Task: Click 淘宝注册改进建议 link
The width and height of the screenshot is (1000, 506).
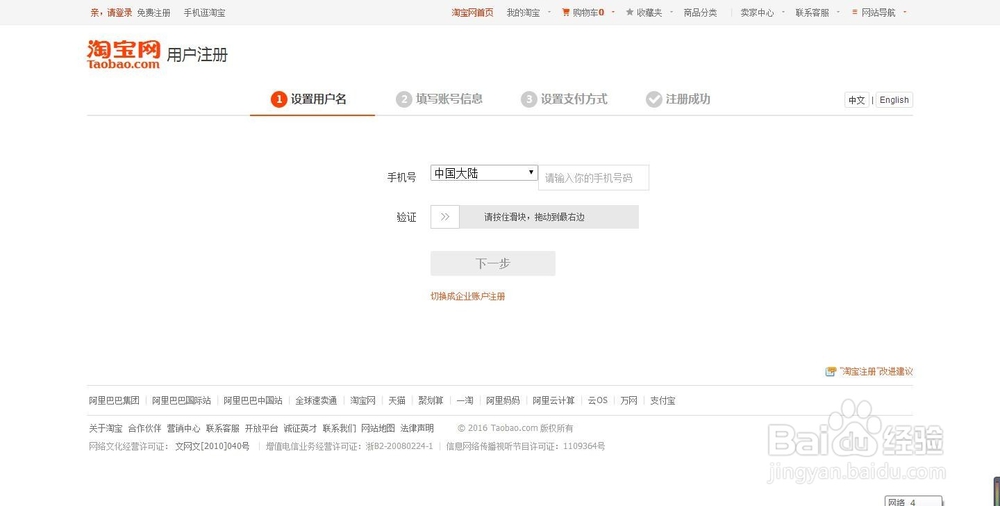Action: pyautogui.click(x=876, y=371)
